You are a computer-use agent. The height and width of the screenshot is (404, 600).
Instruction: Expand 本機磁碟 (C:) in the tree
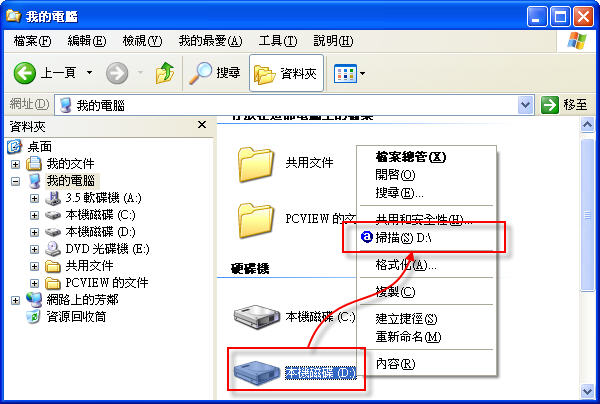(34, 215)
